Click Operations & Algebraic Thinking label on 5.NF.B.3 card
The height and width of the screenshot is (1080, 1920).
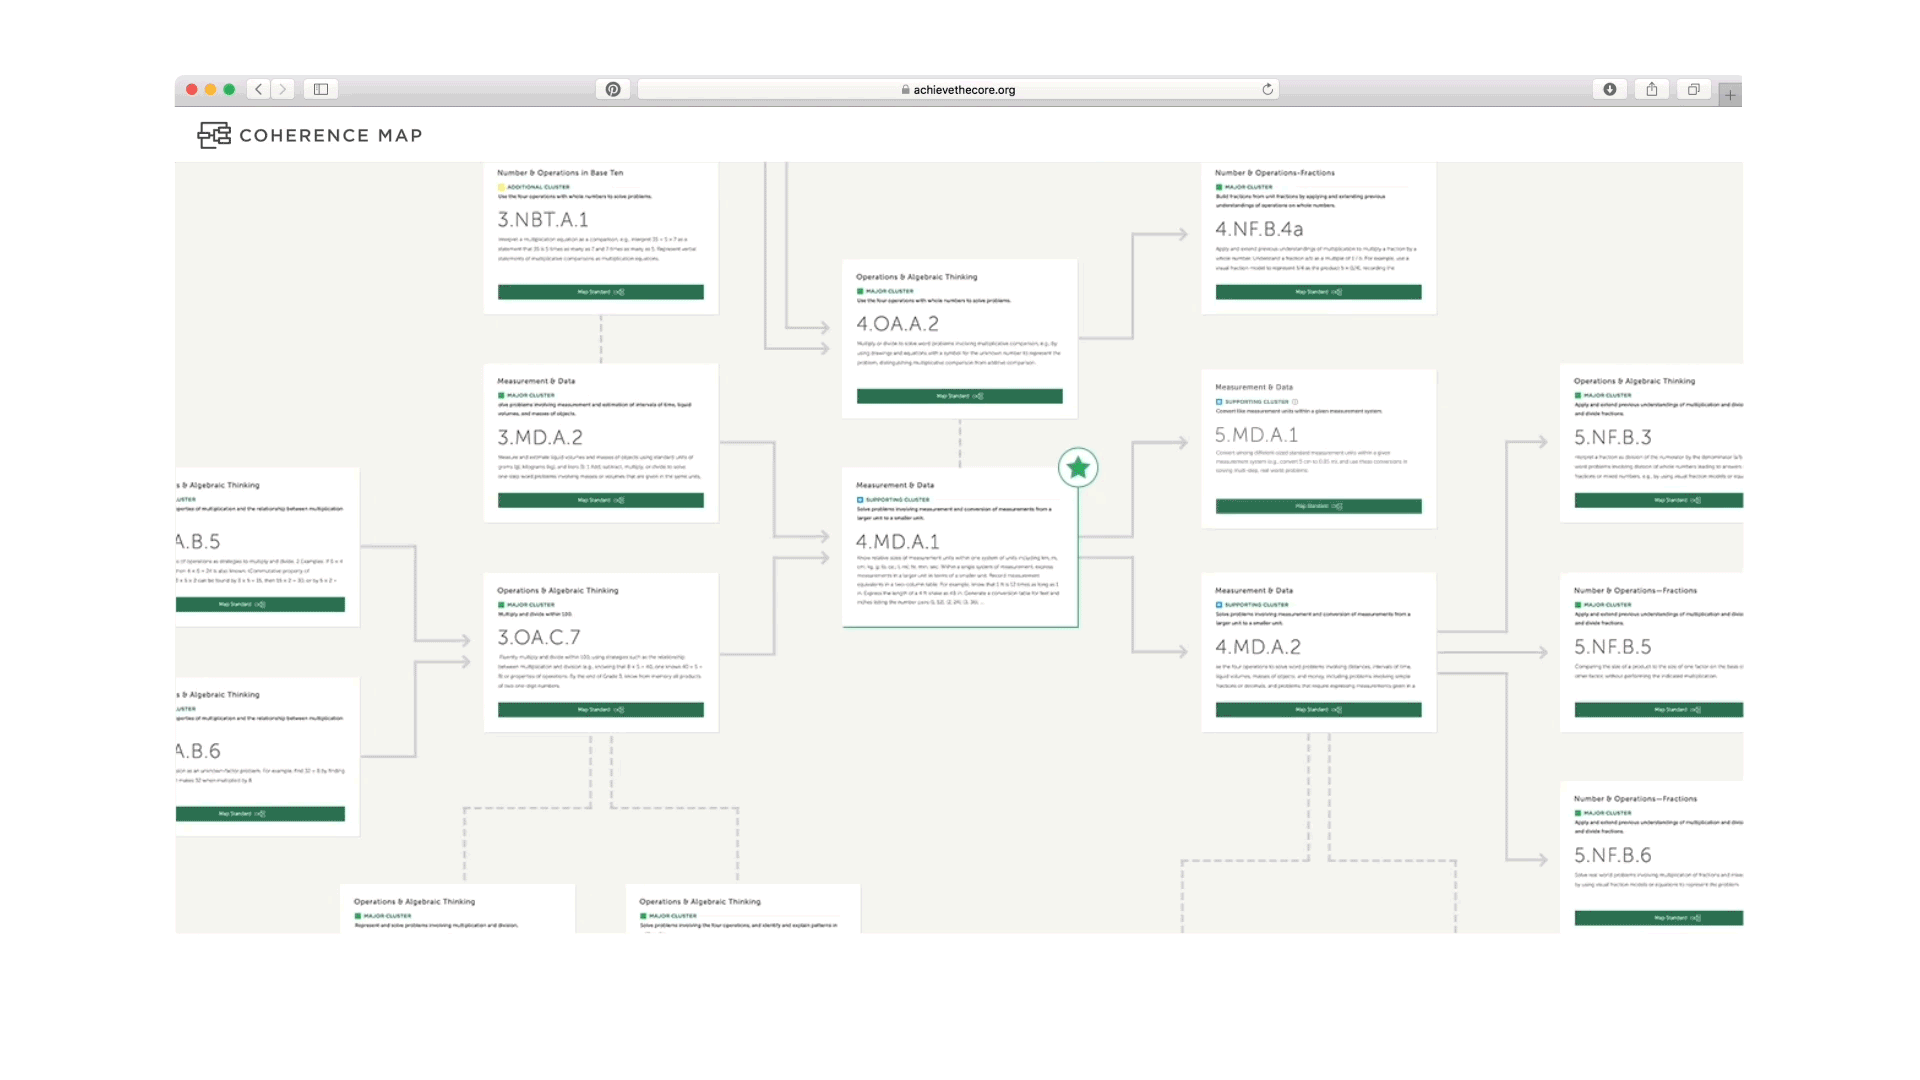[1635, 381]
